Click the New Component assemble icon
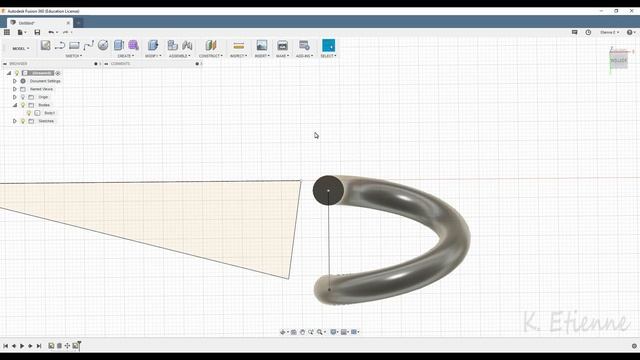Image resolution: width=640 pixels, height=360 pixels. [x=173, y=45]
